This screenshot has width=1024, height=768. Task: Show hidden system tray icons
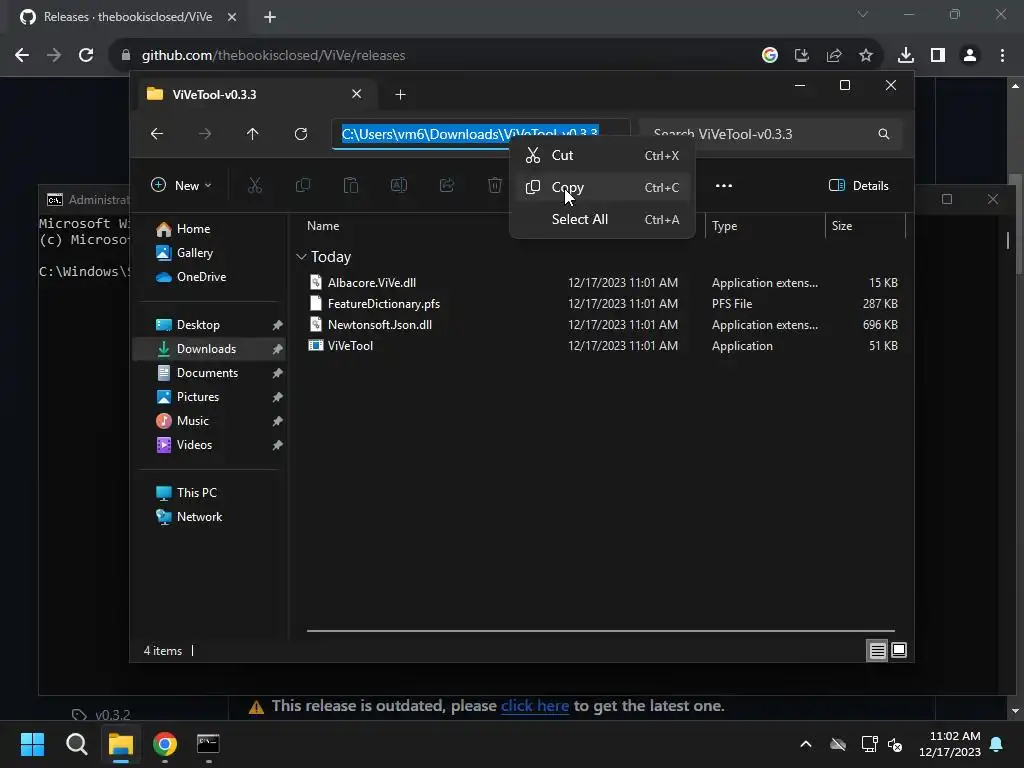pyautogui.click(x=806, y=744)
